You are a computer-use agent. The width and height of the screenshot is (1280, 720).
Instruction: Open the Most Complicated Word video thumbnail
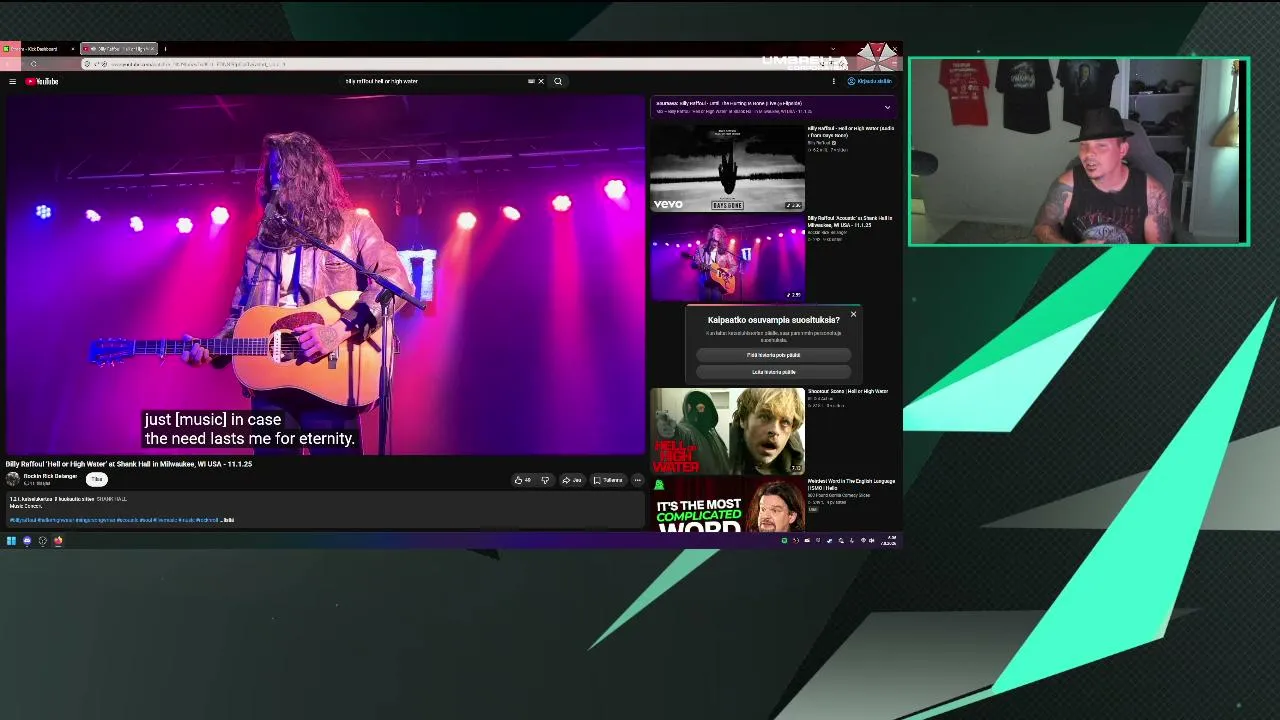click(x=727, y=504)
